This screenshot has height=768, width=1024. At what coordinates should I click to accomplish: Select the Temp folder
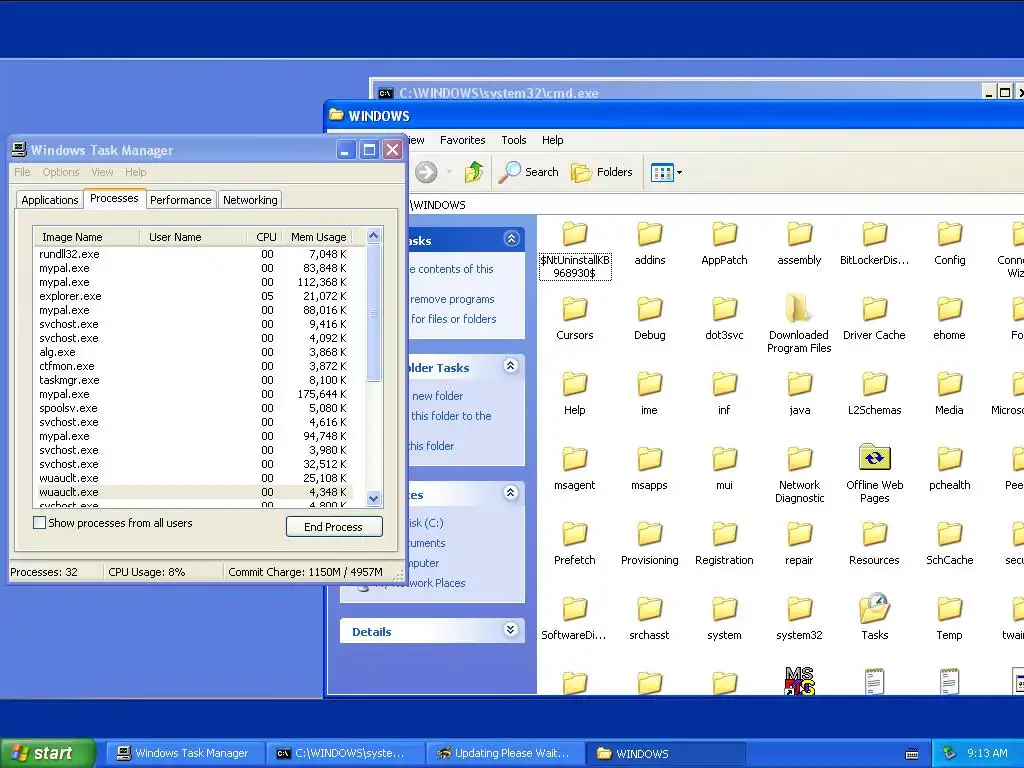click(949, 618)
